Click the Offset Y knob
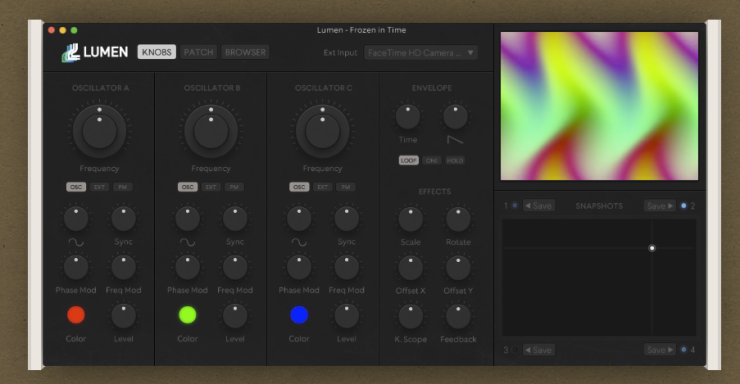 click(458, 267)
